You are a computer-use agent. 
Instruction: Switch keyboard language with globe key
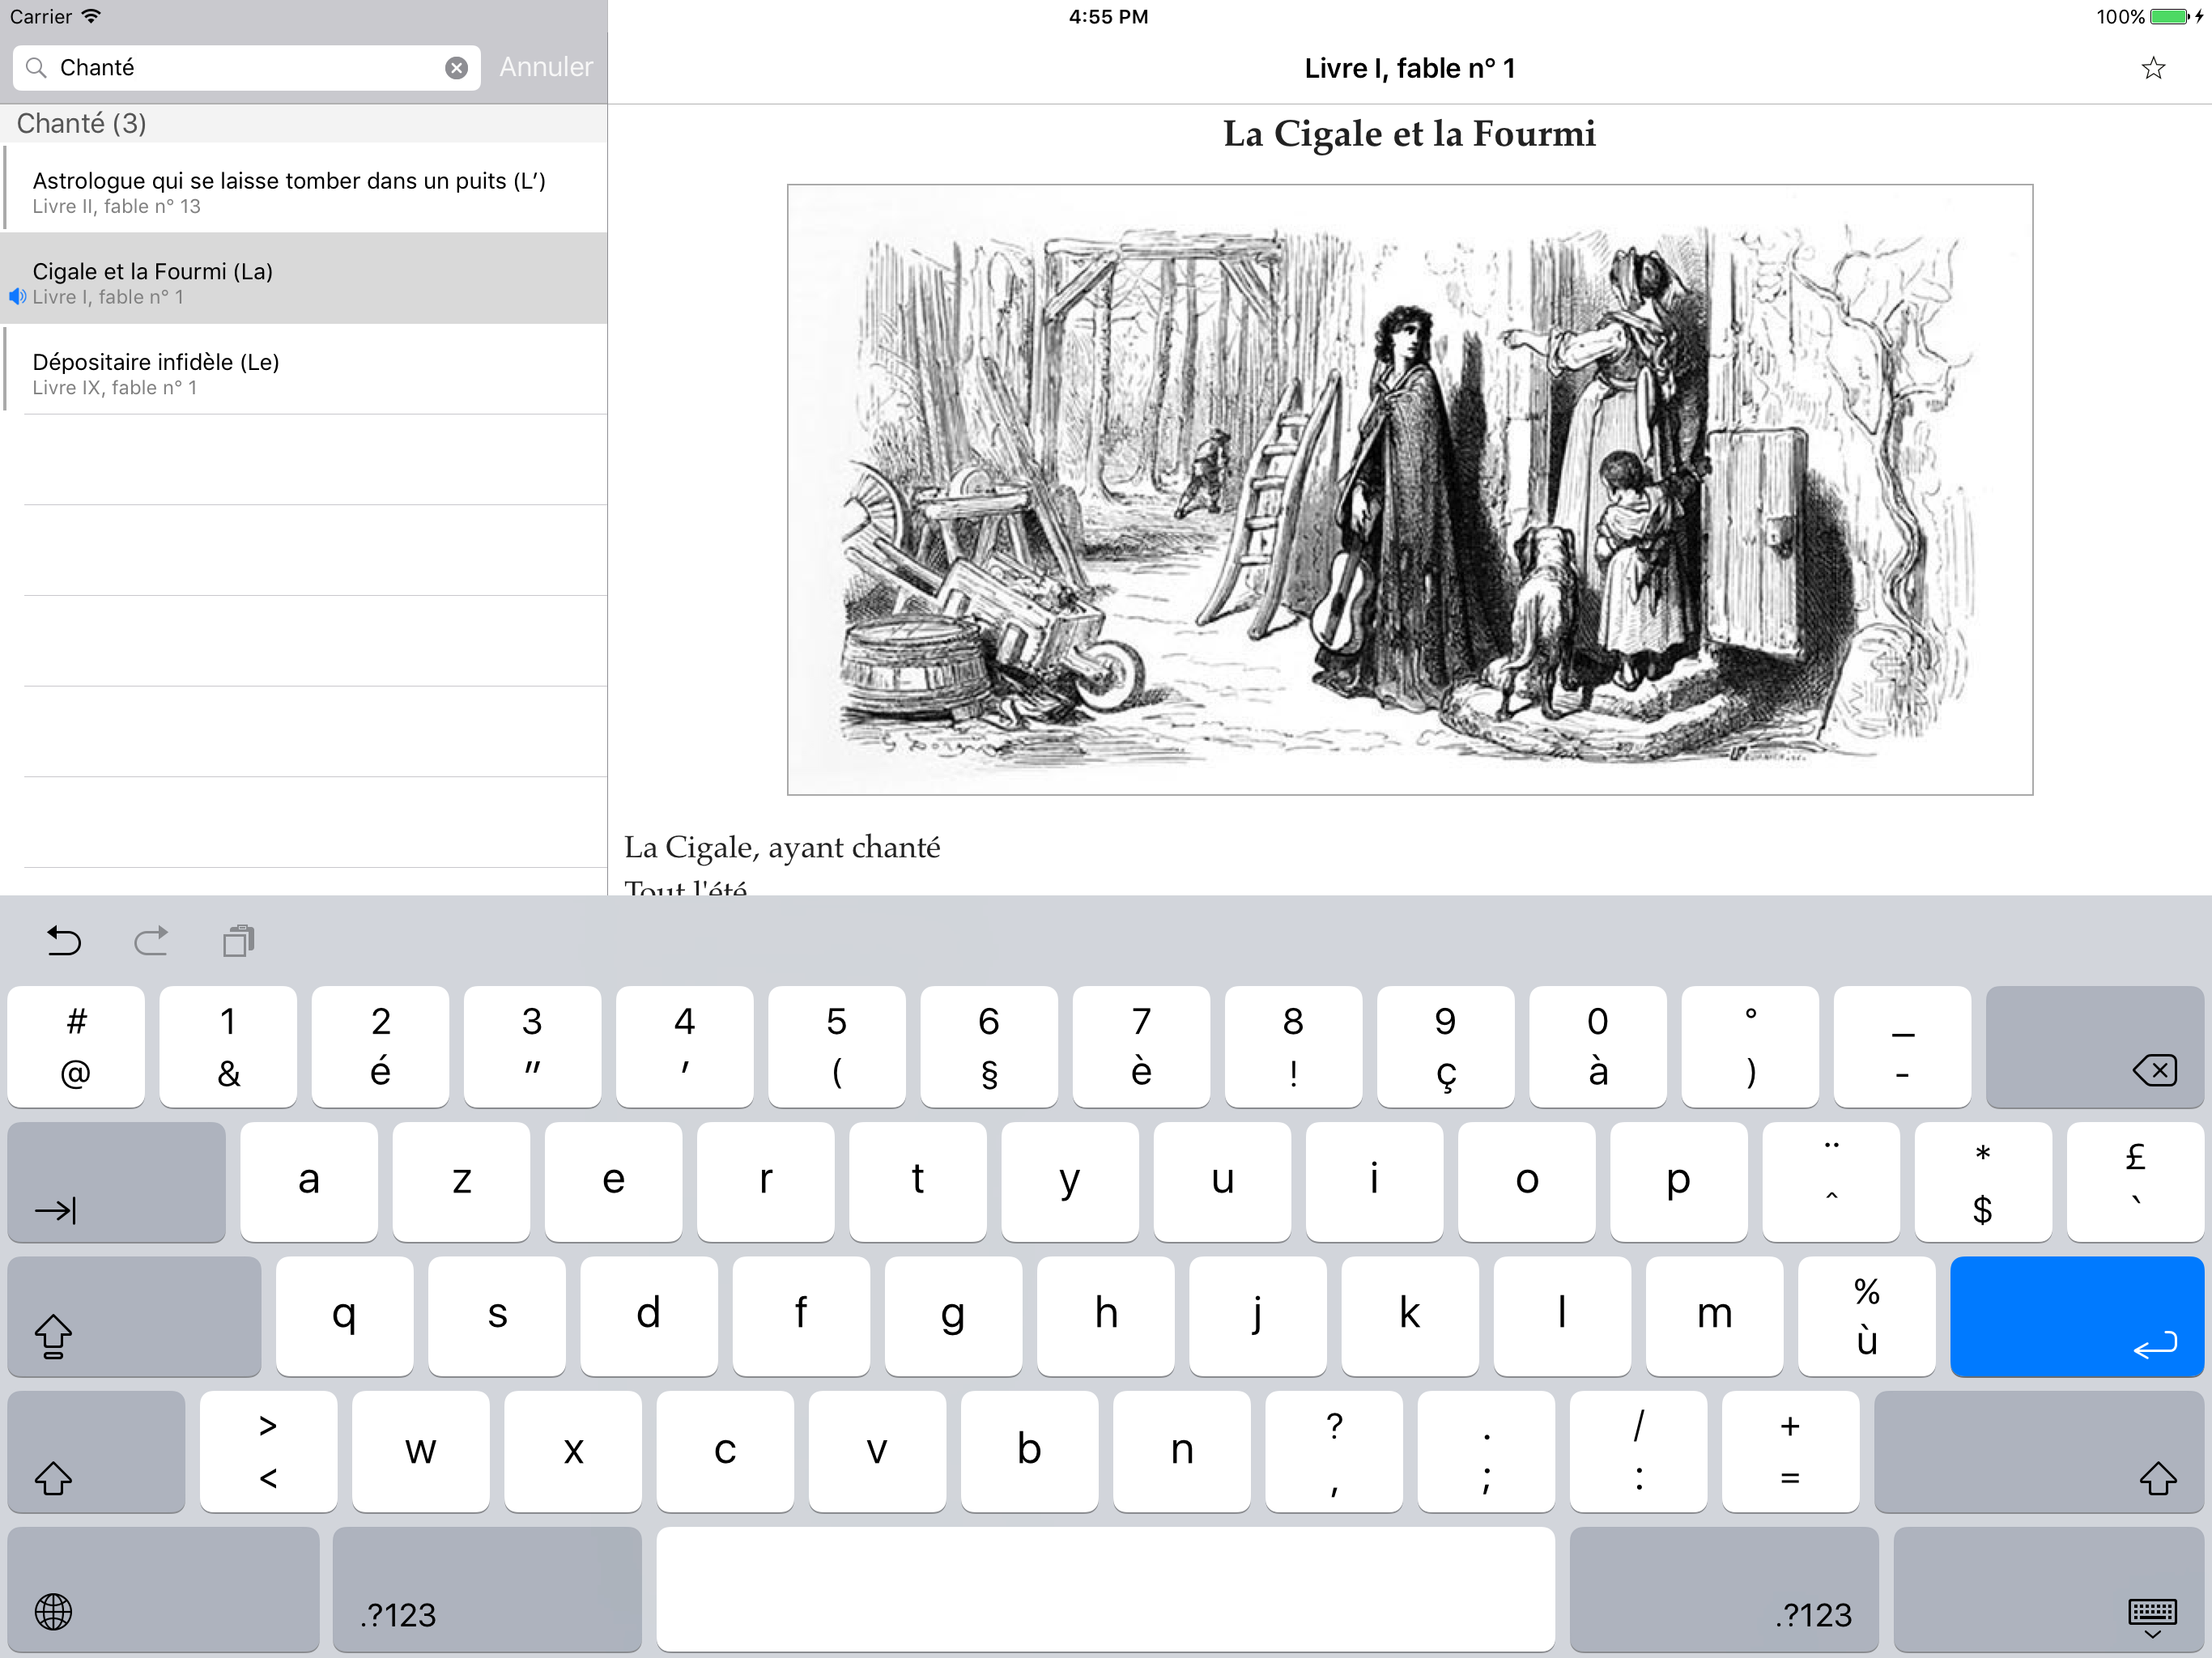click(164, 1589)
